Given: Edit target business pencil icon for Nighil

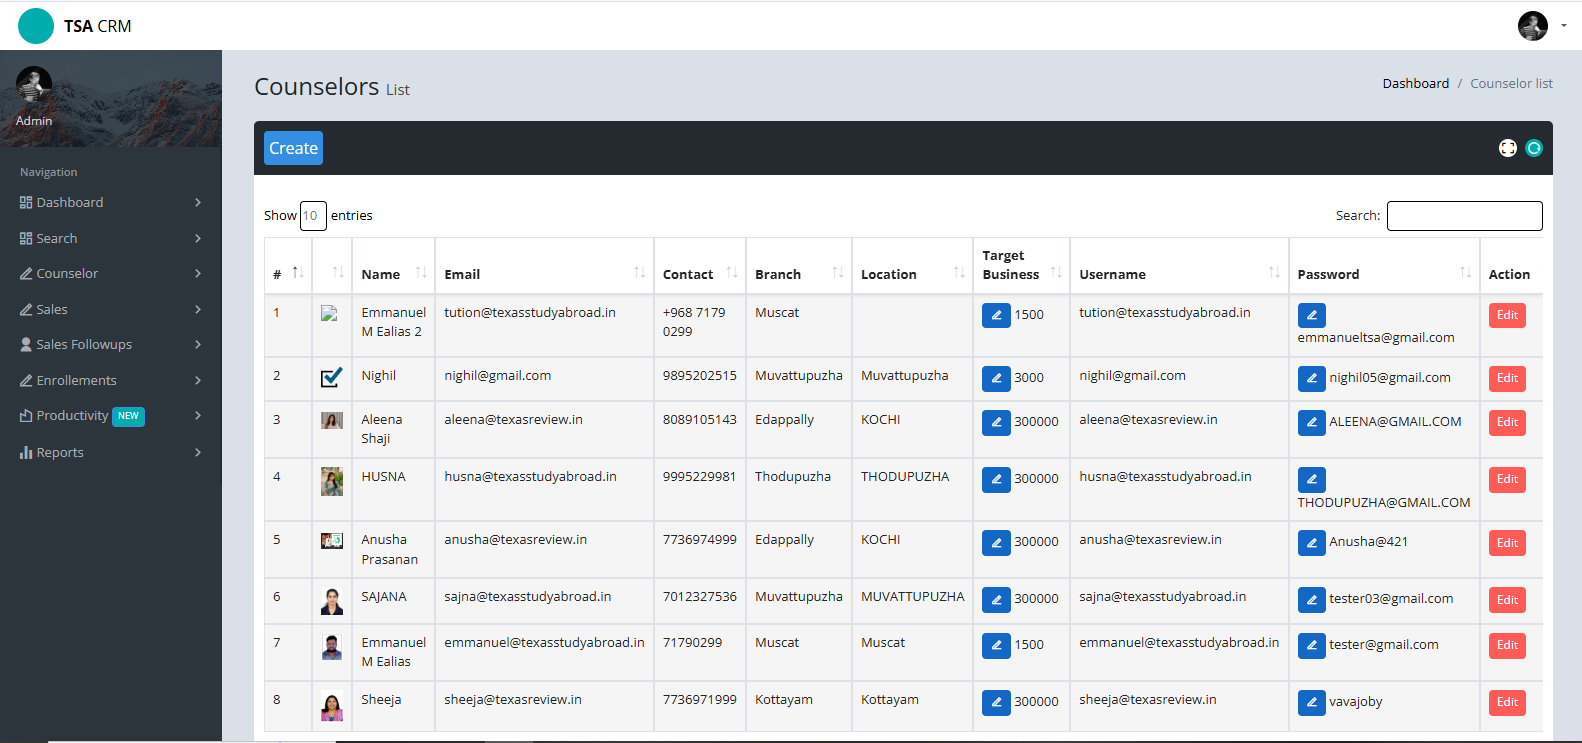Looking at the screenshot, I should tap(996, 378).
